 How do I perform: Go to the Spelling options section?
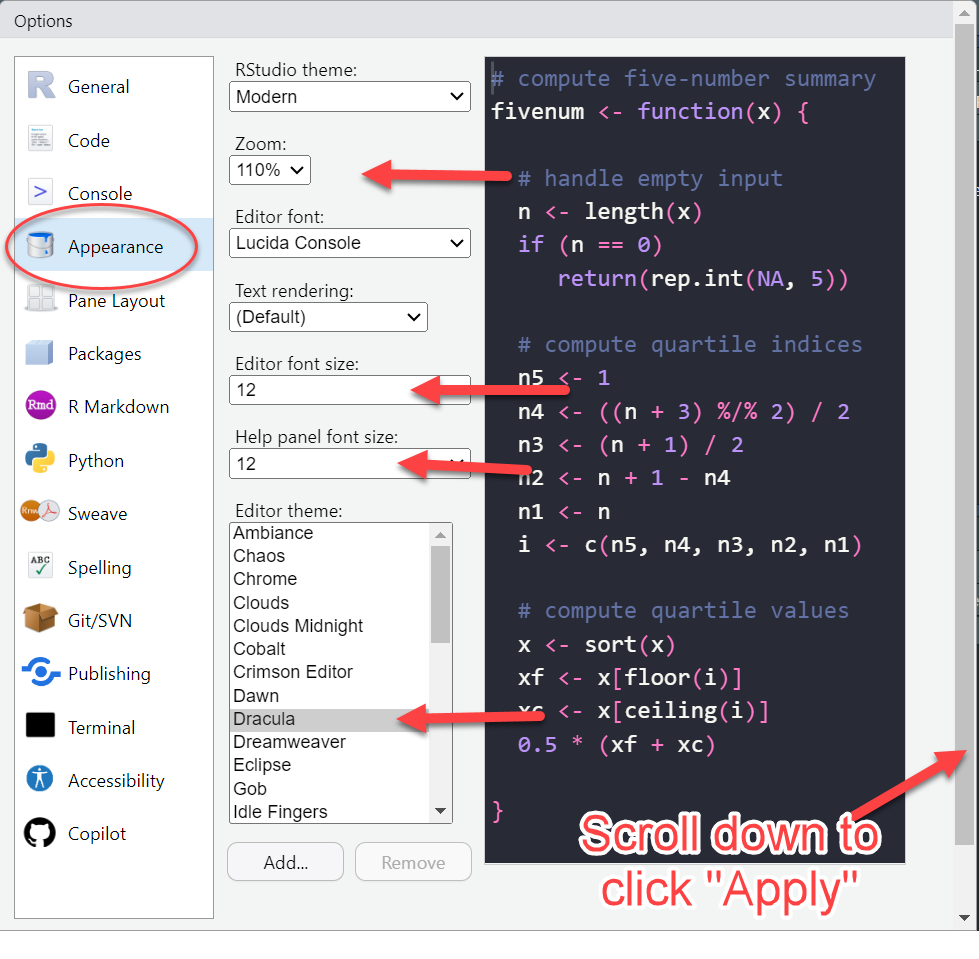99,567
